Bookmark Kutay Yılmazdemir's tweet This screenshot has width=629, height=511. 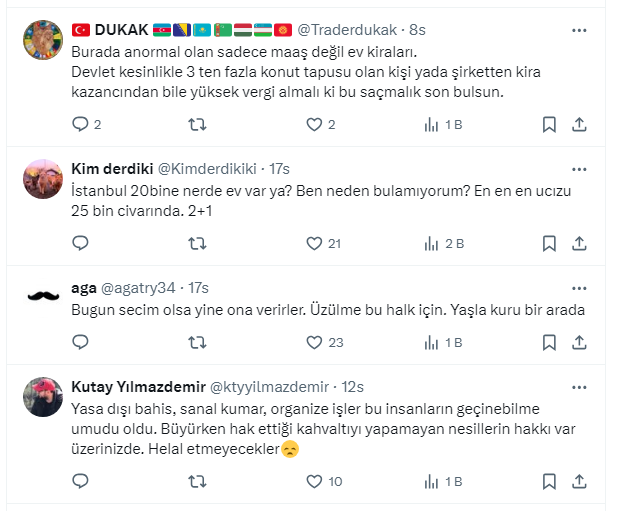(549, 481)
